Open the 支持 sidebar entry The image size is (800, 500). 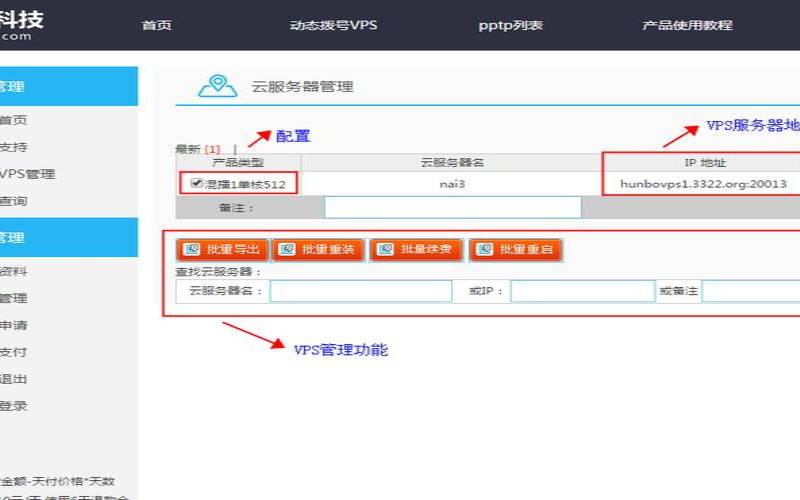click(13, 147)
